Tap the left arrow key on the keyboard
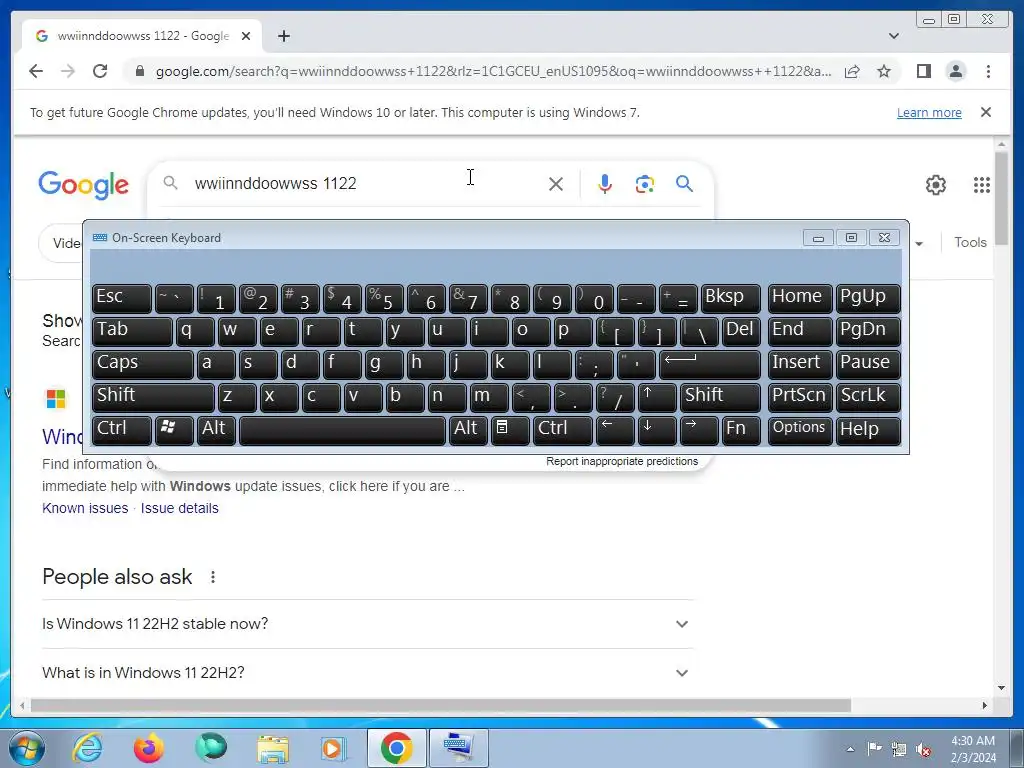The image size is (1024, 768). click(615, 430)
